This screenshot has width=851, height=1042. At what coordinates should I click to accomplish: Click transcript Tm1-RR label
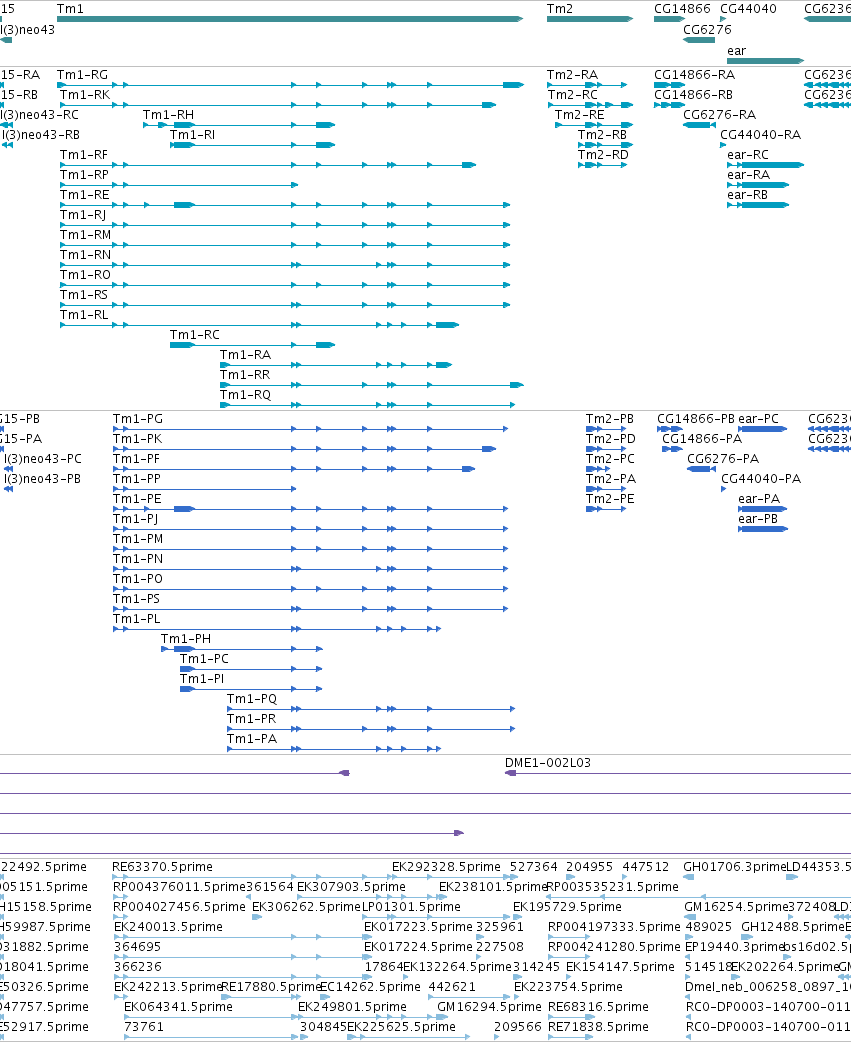click(x=245, y=374)
